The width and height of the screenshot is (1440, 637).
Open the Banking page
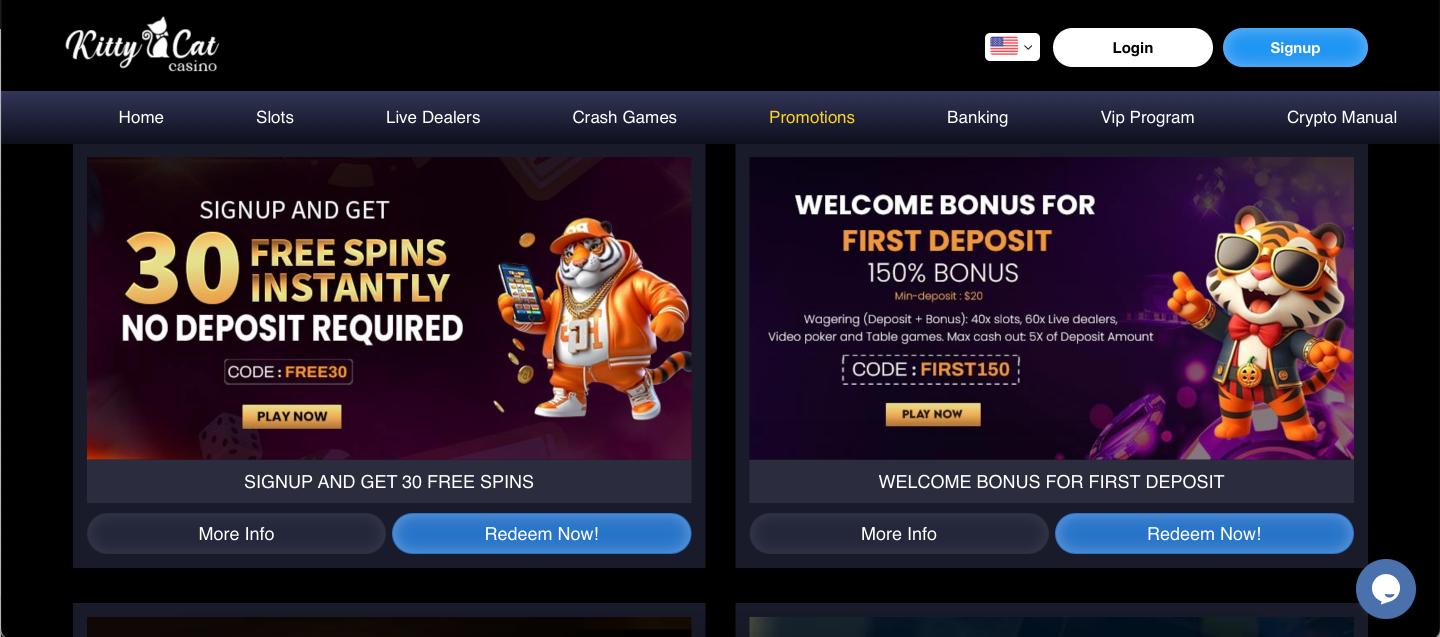click(977, 117)
